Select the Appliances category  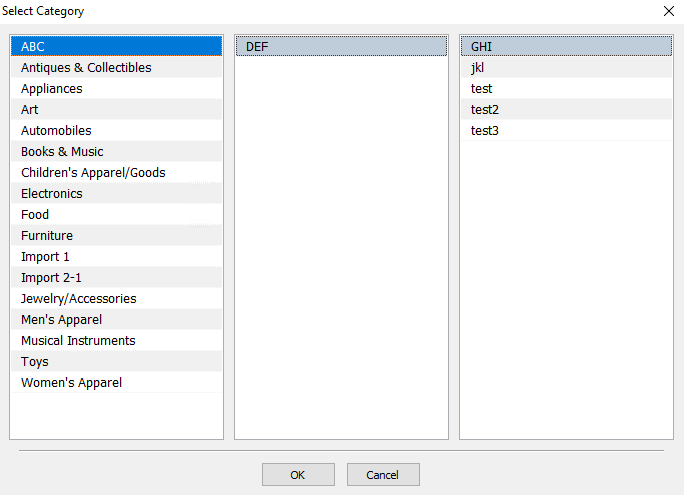pos(116,89)
